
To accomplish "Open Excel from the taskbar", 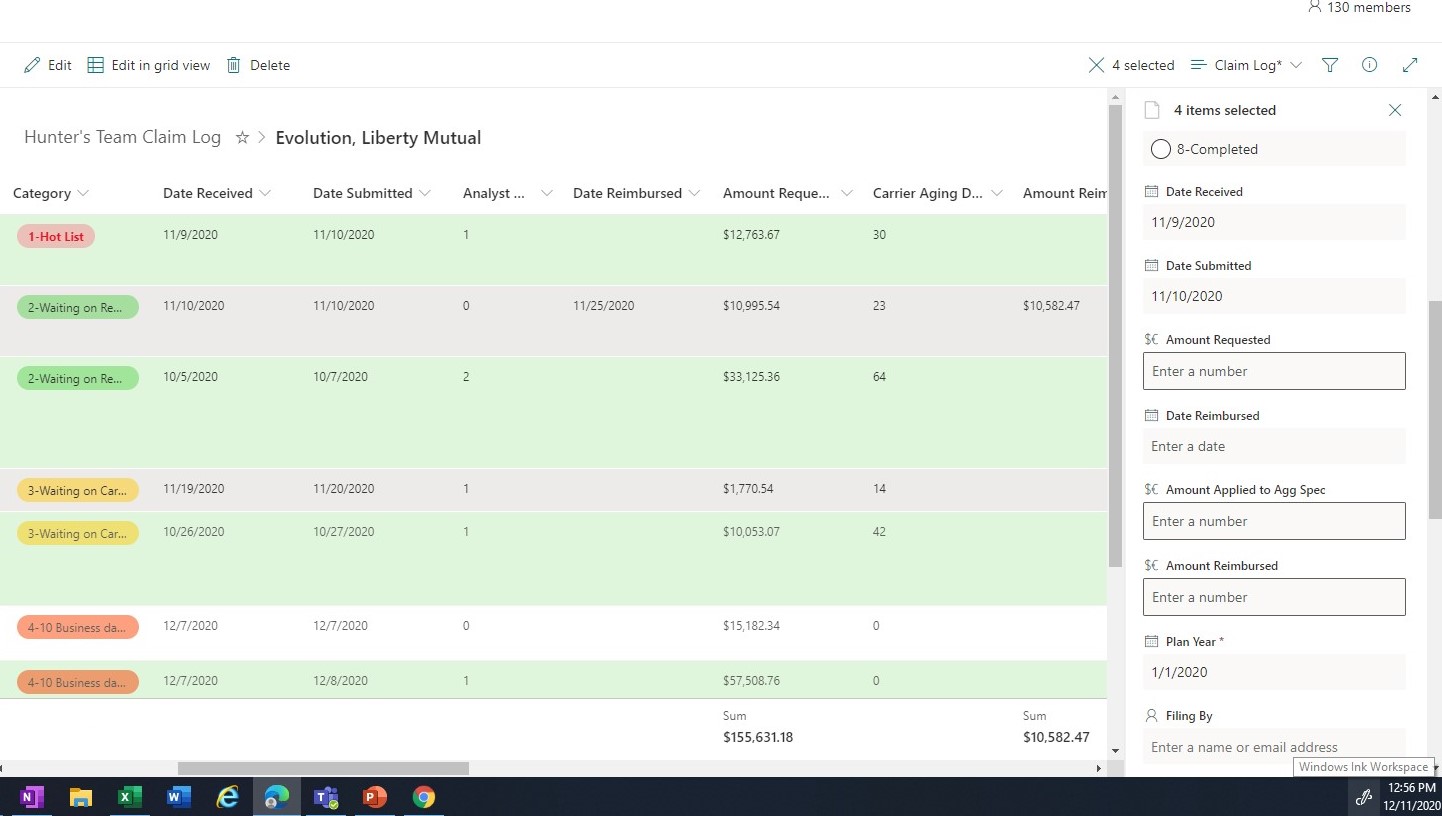I will [130, 797].
